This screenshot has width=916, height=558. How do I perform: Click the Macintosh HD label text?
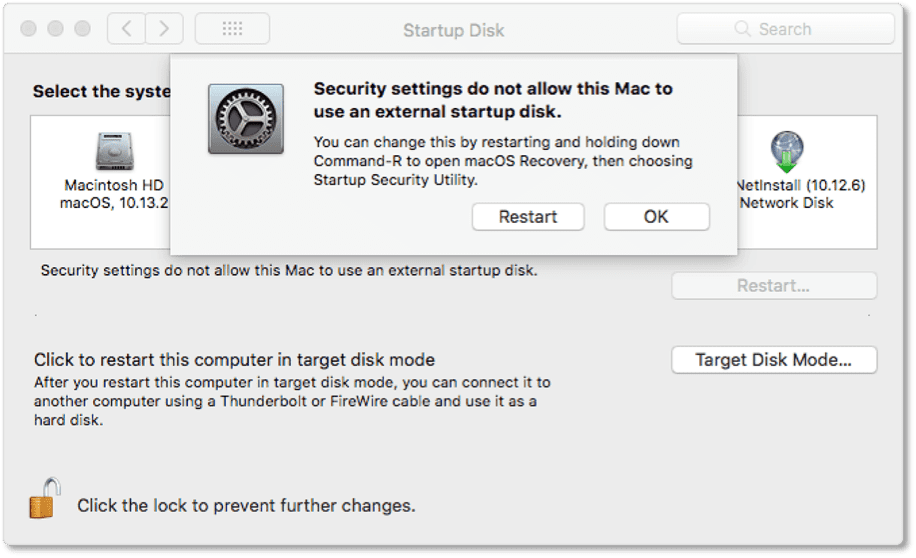pyautogui.click(x=114, y=185)
